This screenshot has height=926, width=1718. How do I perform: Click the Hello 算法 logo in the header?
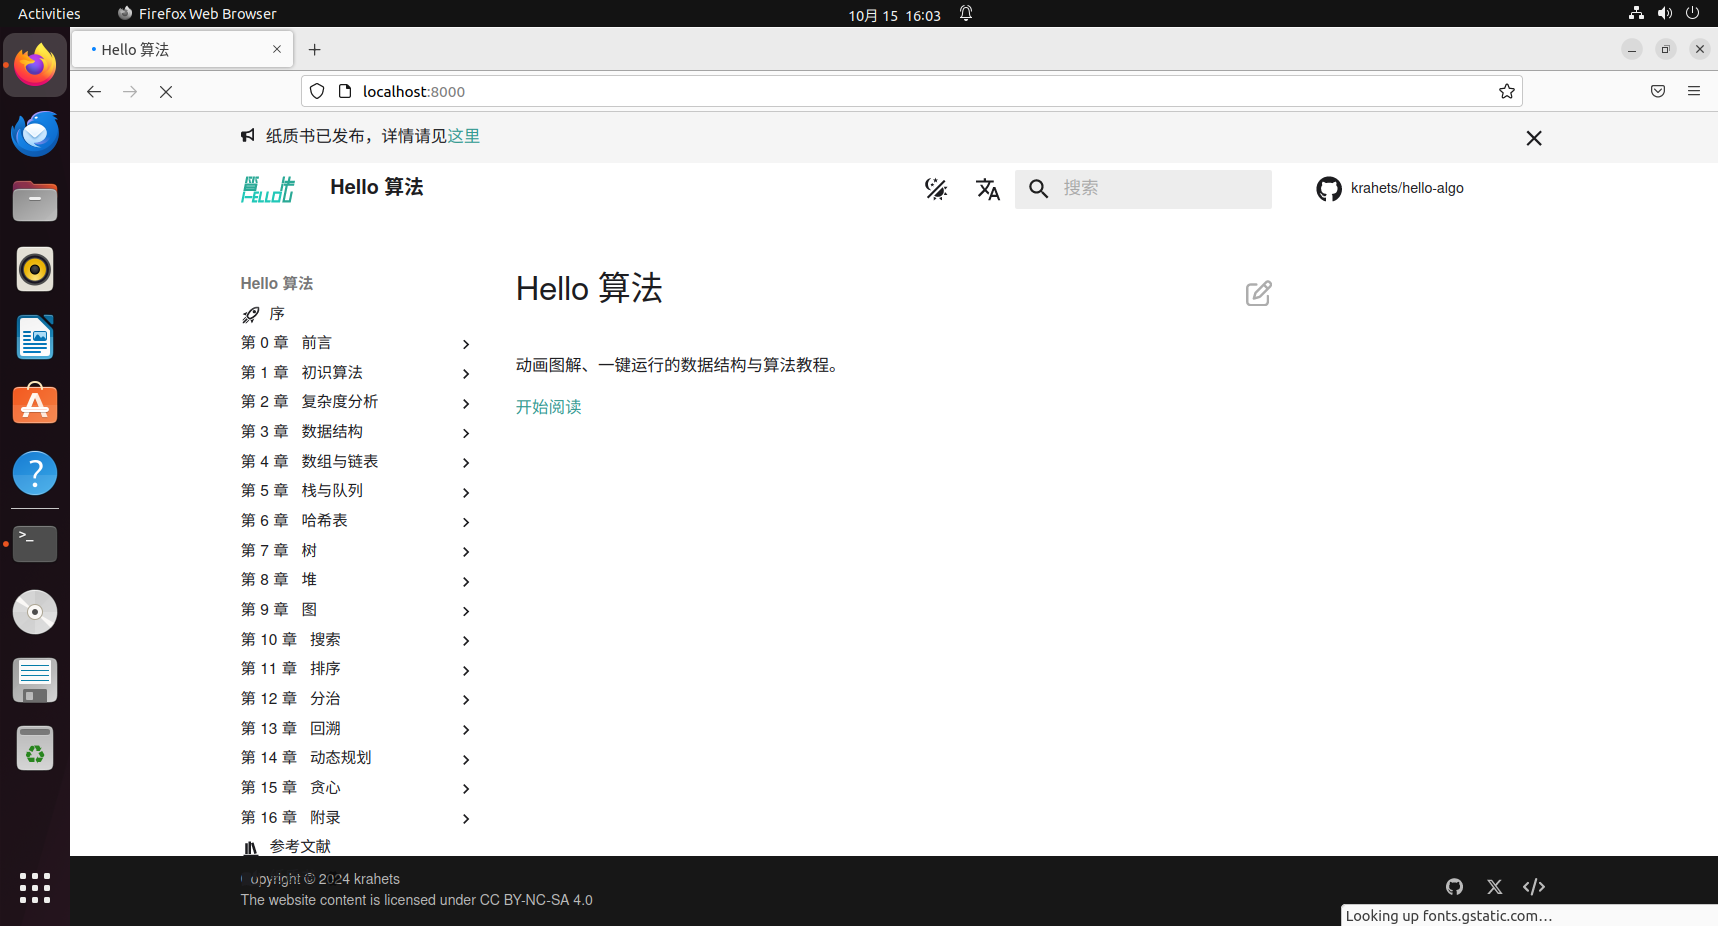(x=267, y=188)
